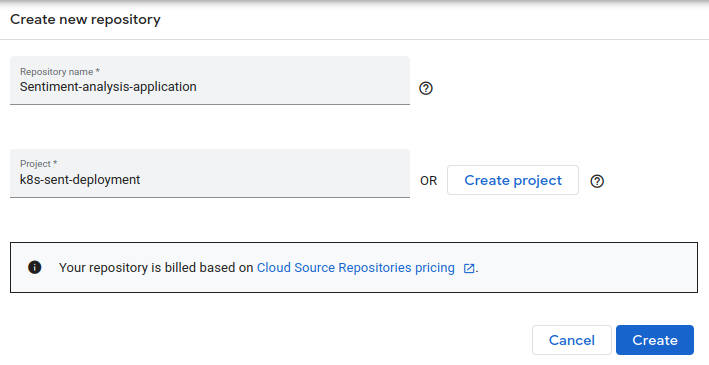Click the 'OR' text
709x365 pixels.
[x=429, y=181]
